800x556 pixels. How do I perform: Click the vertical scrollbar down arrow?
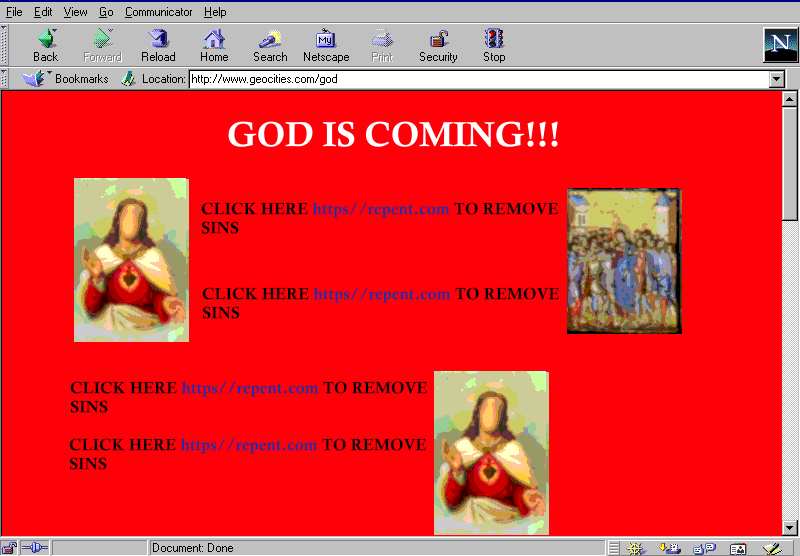pyautogui.click(x=789, y=527)
